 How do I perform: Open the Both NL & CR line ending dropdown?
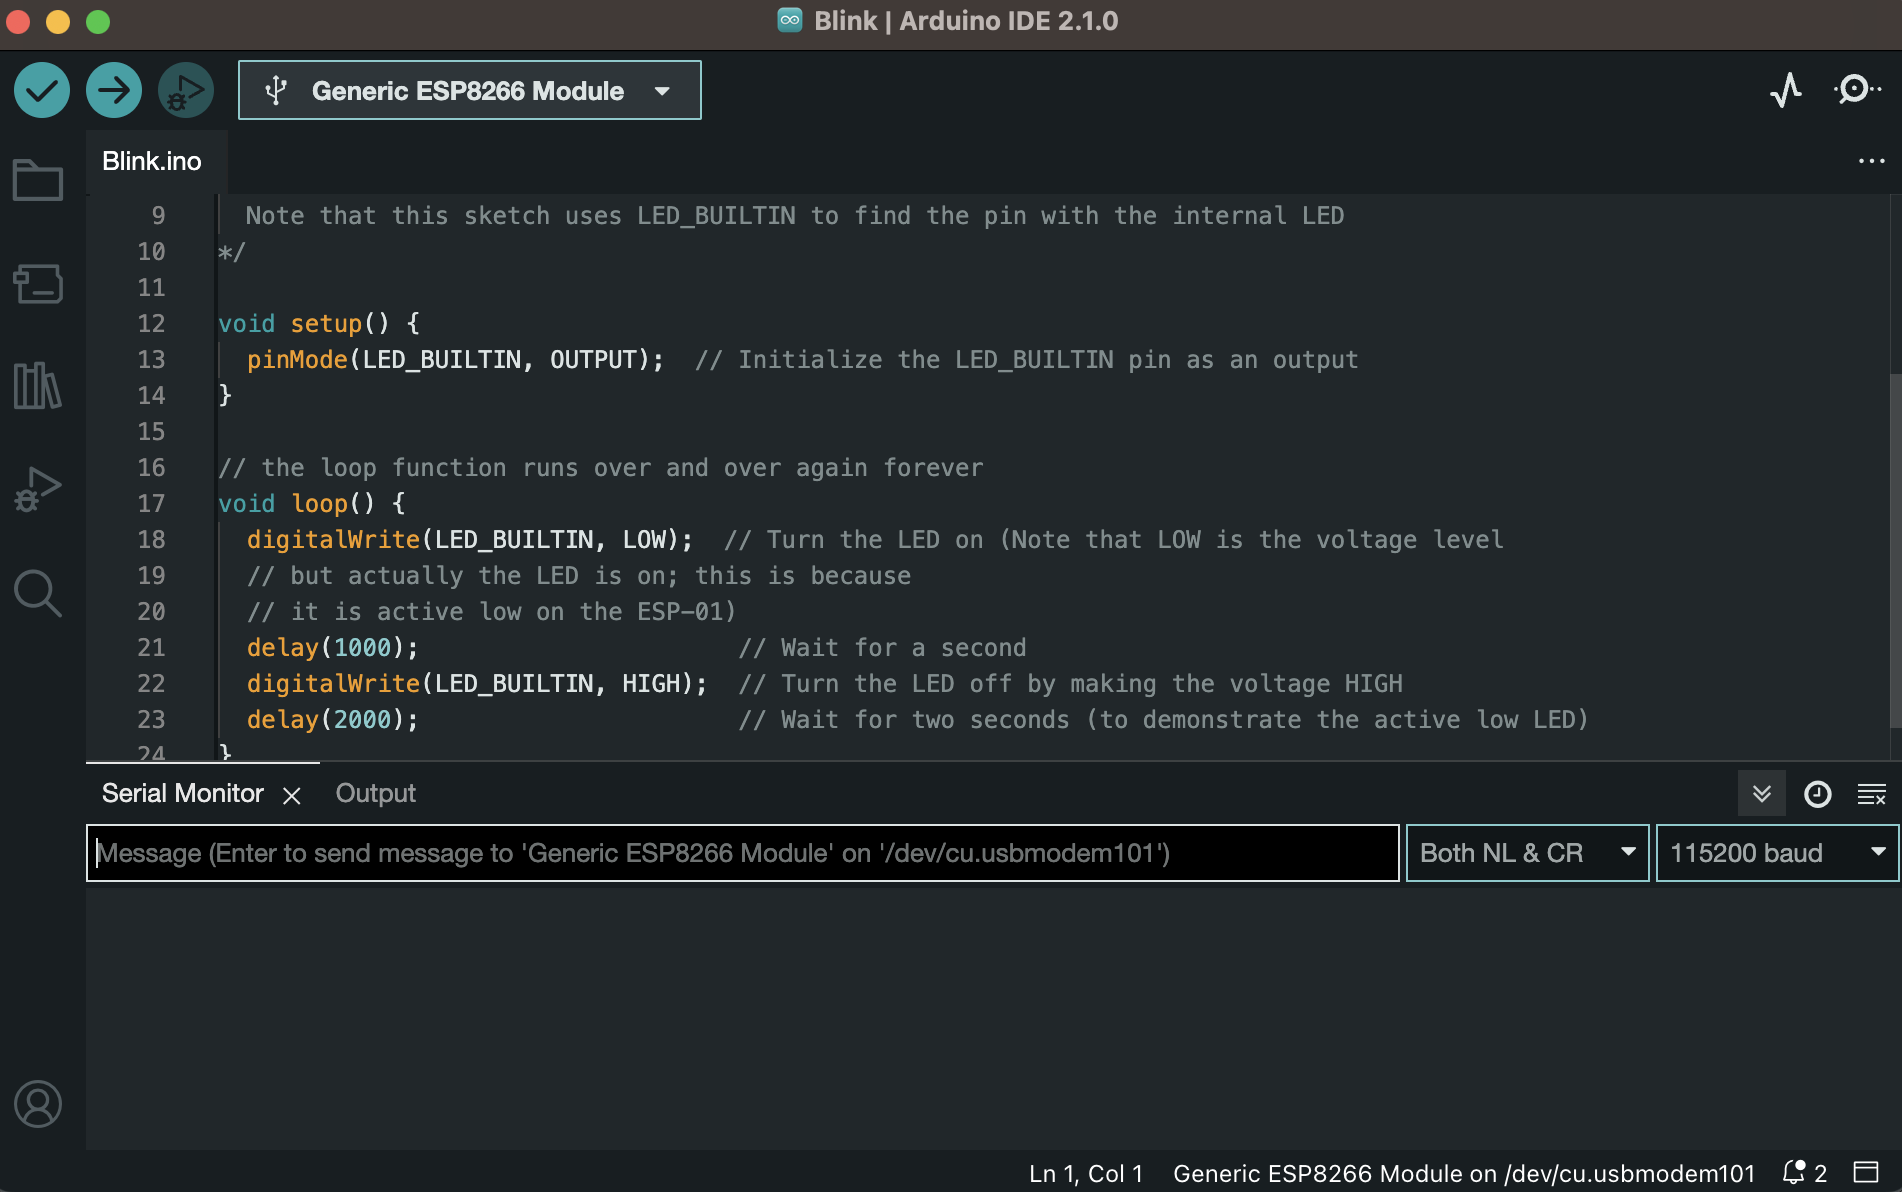click(1527, 853)
